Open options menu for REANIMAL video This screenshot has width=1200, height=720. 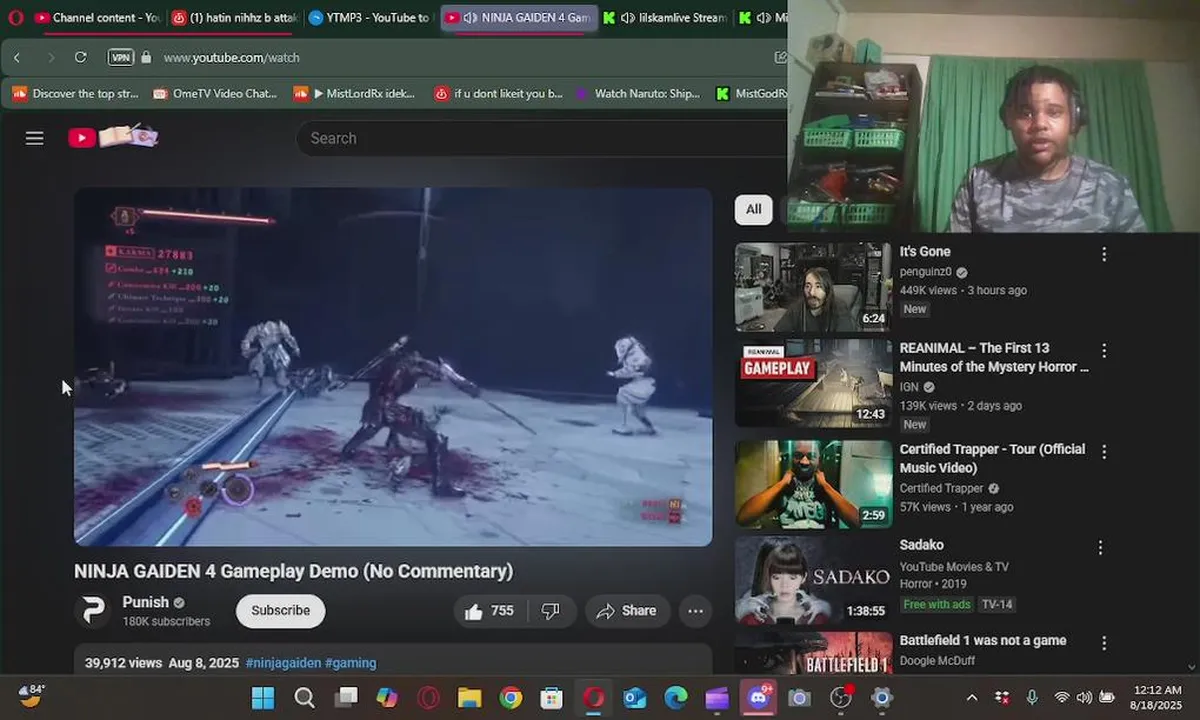click(1104, 351)
